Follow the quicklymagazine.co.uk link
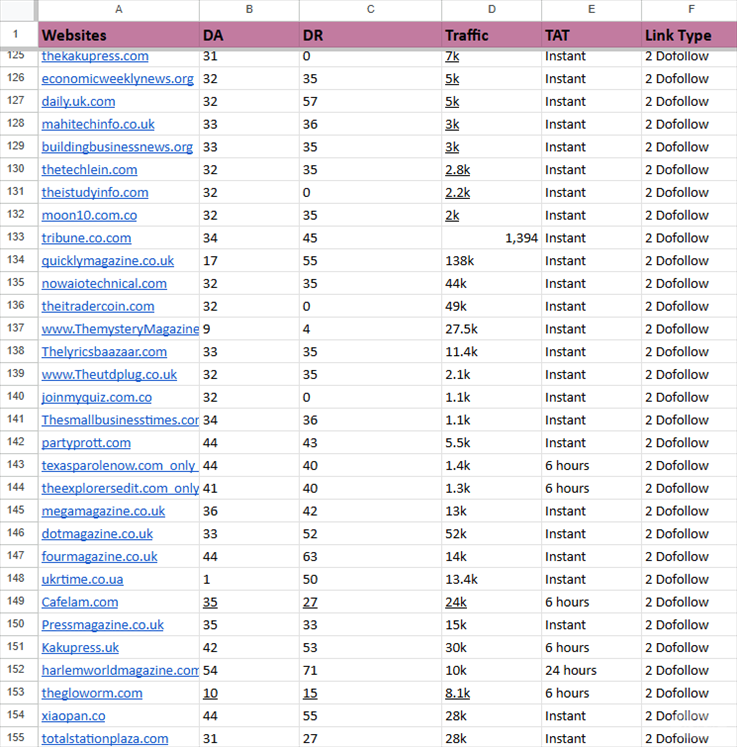This screenshot has width=737, height=747. (108, 261)
